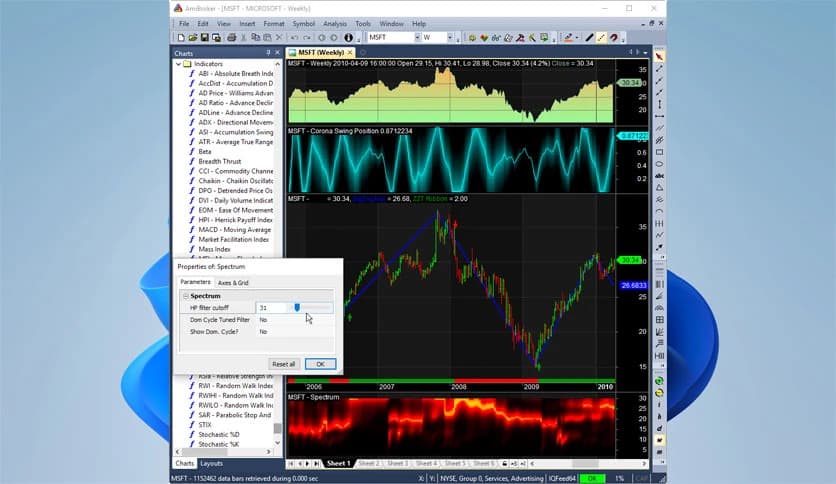Screen dimensions: 836x484
Task: Go to the first sheet with the first-sheet arrow
Action: 291,464
